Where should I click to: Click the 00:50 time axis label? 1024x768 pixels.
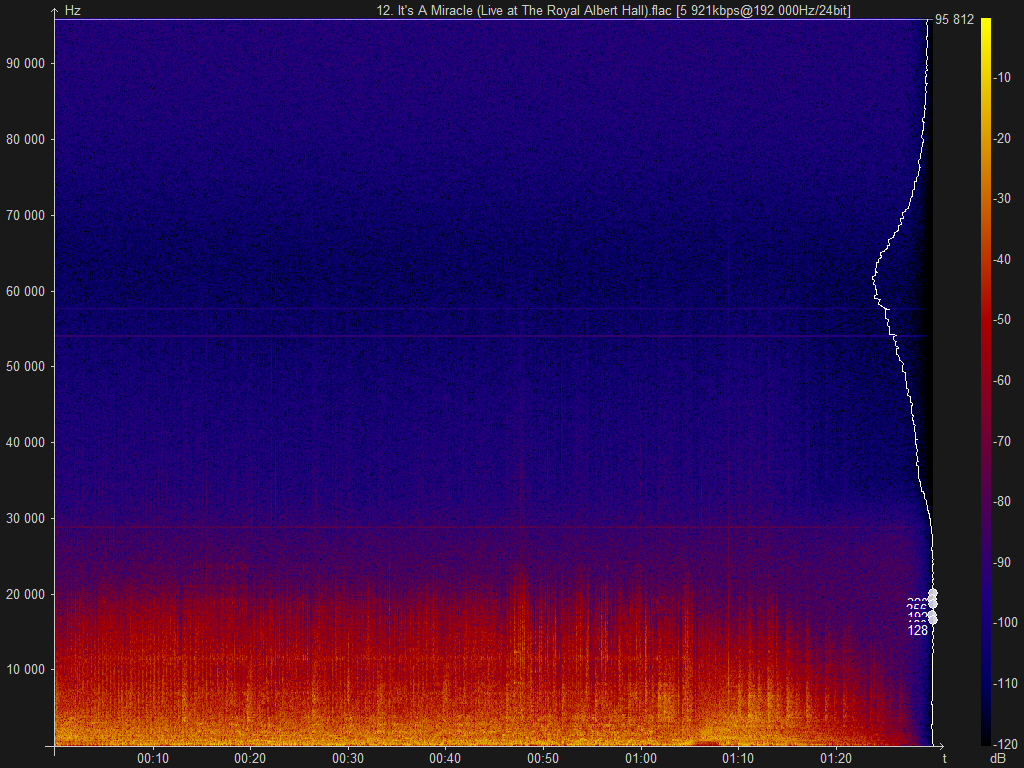point(543,758)
